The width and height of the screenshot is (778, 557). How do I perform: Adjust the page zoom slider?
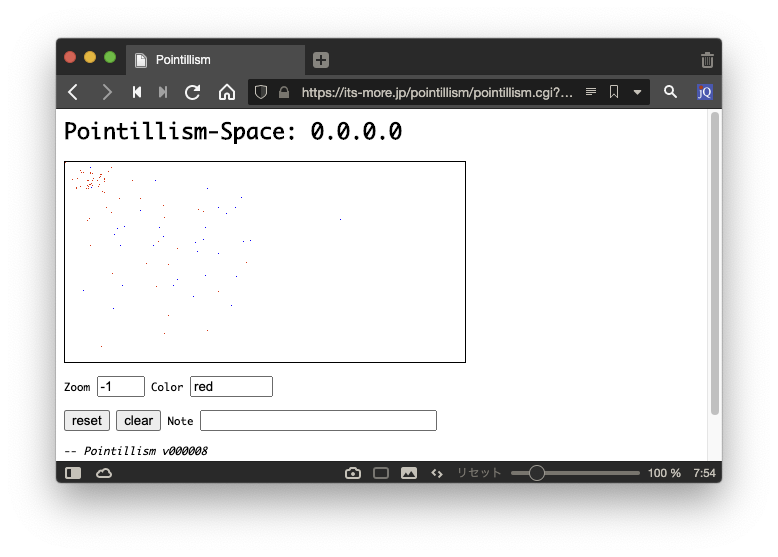tap(537, 473)
